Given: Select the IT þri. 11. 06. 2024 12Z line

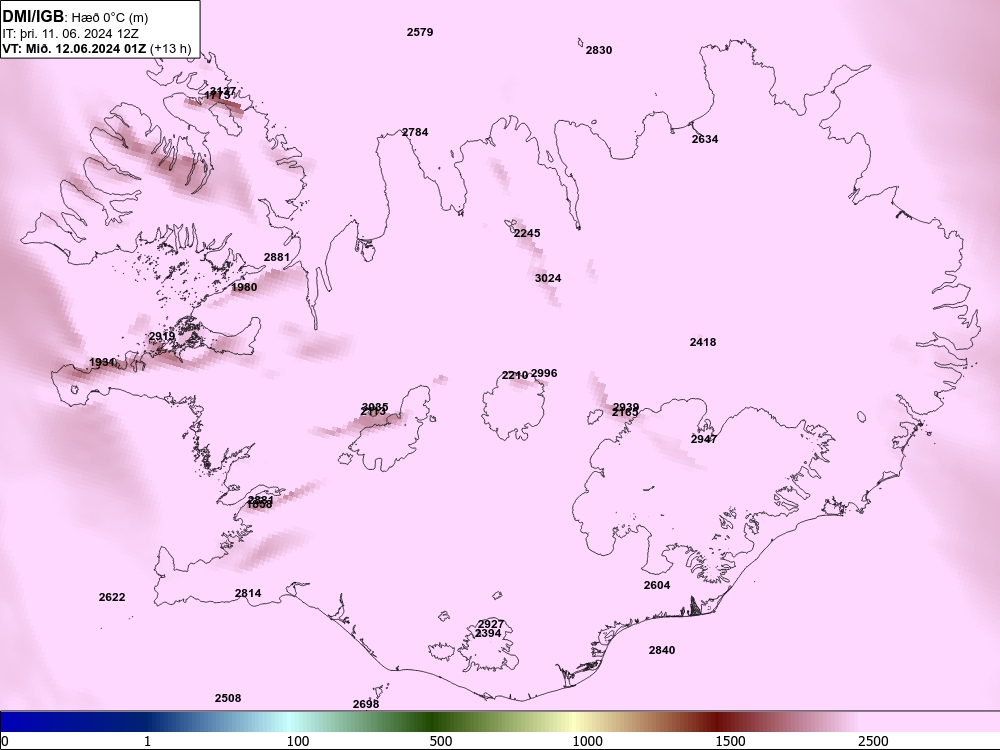Looking at the screenshot, I should click(x=71, y=34).
